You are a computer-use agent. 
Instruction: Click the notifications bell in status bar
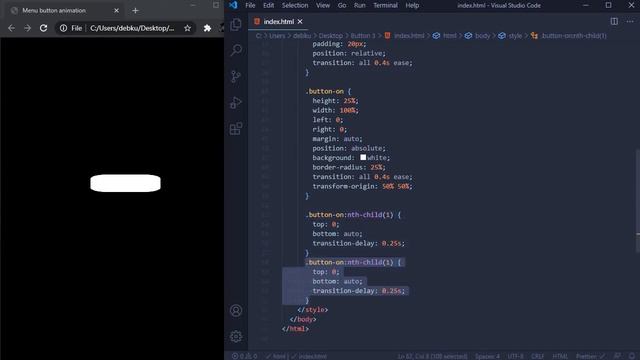(632, 356)
